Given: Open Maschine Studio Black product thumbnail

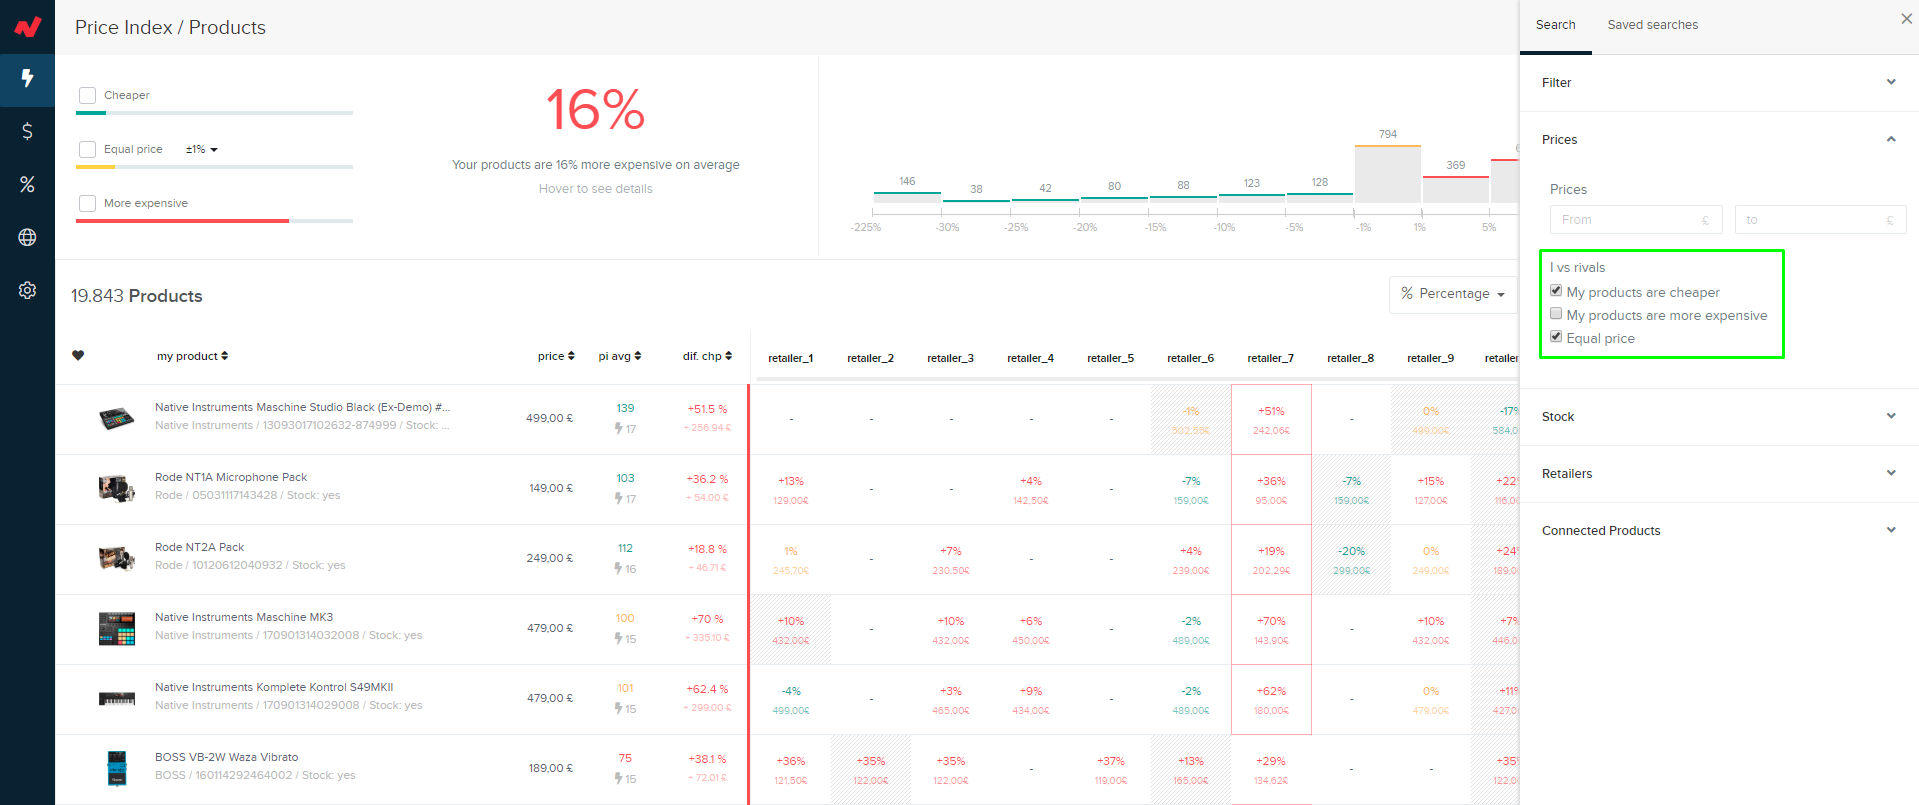Looking at the screenshot, I should [x=117, y=418].
